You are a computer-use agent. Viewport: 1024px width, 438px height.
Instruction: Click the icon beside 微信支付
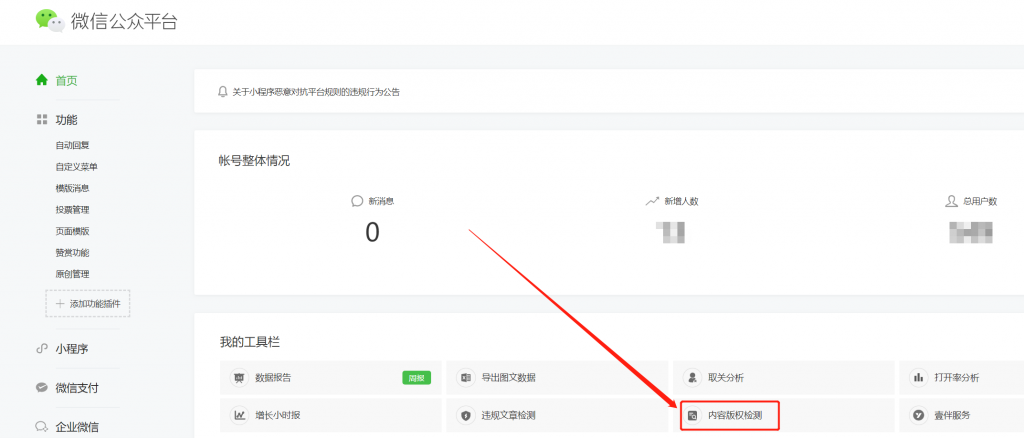coord(42,388)
